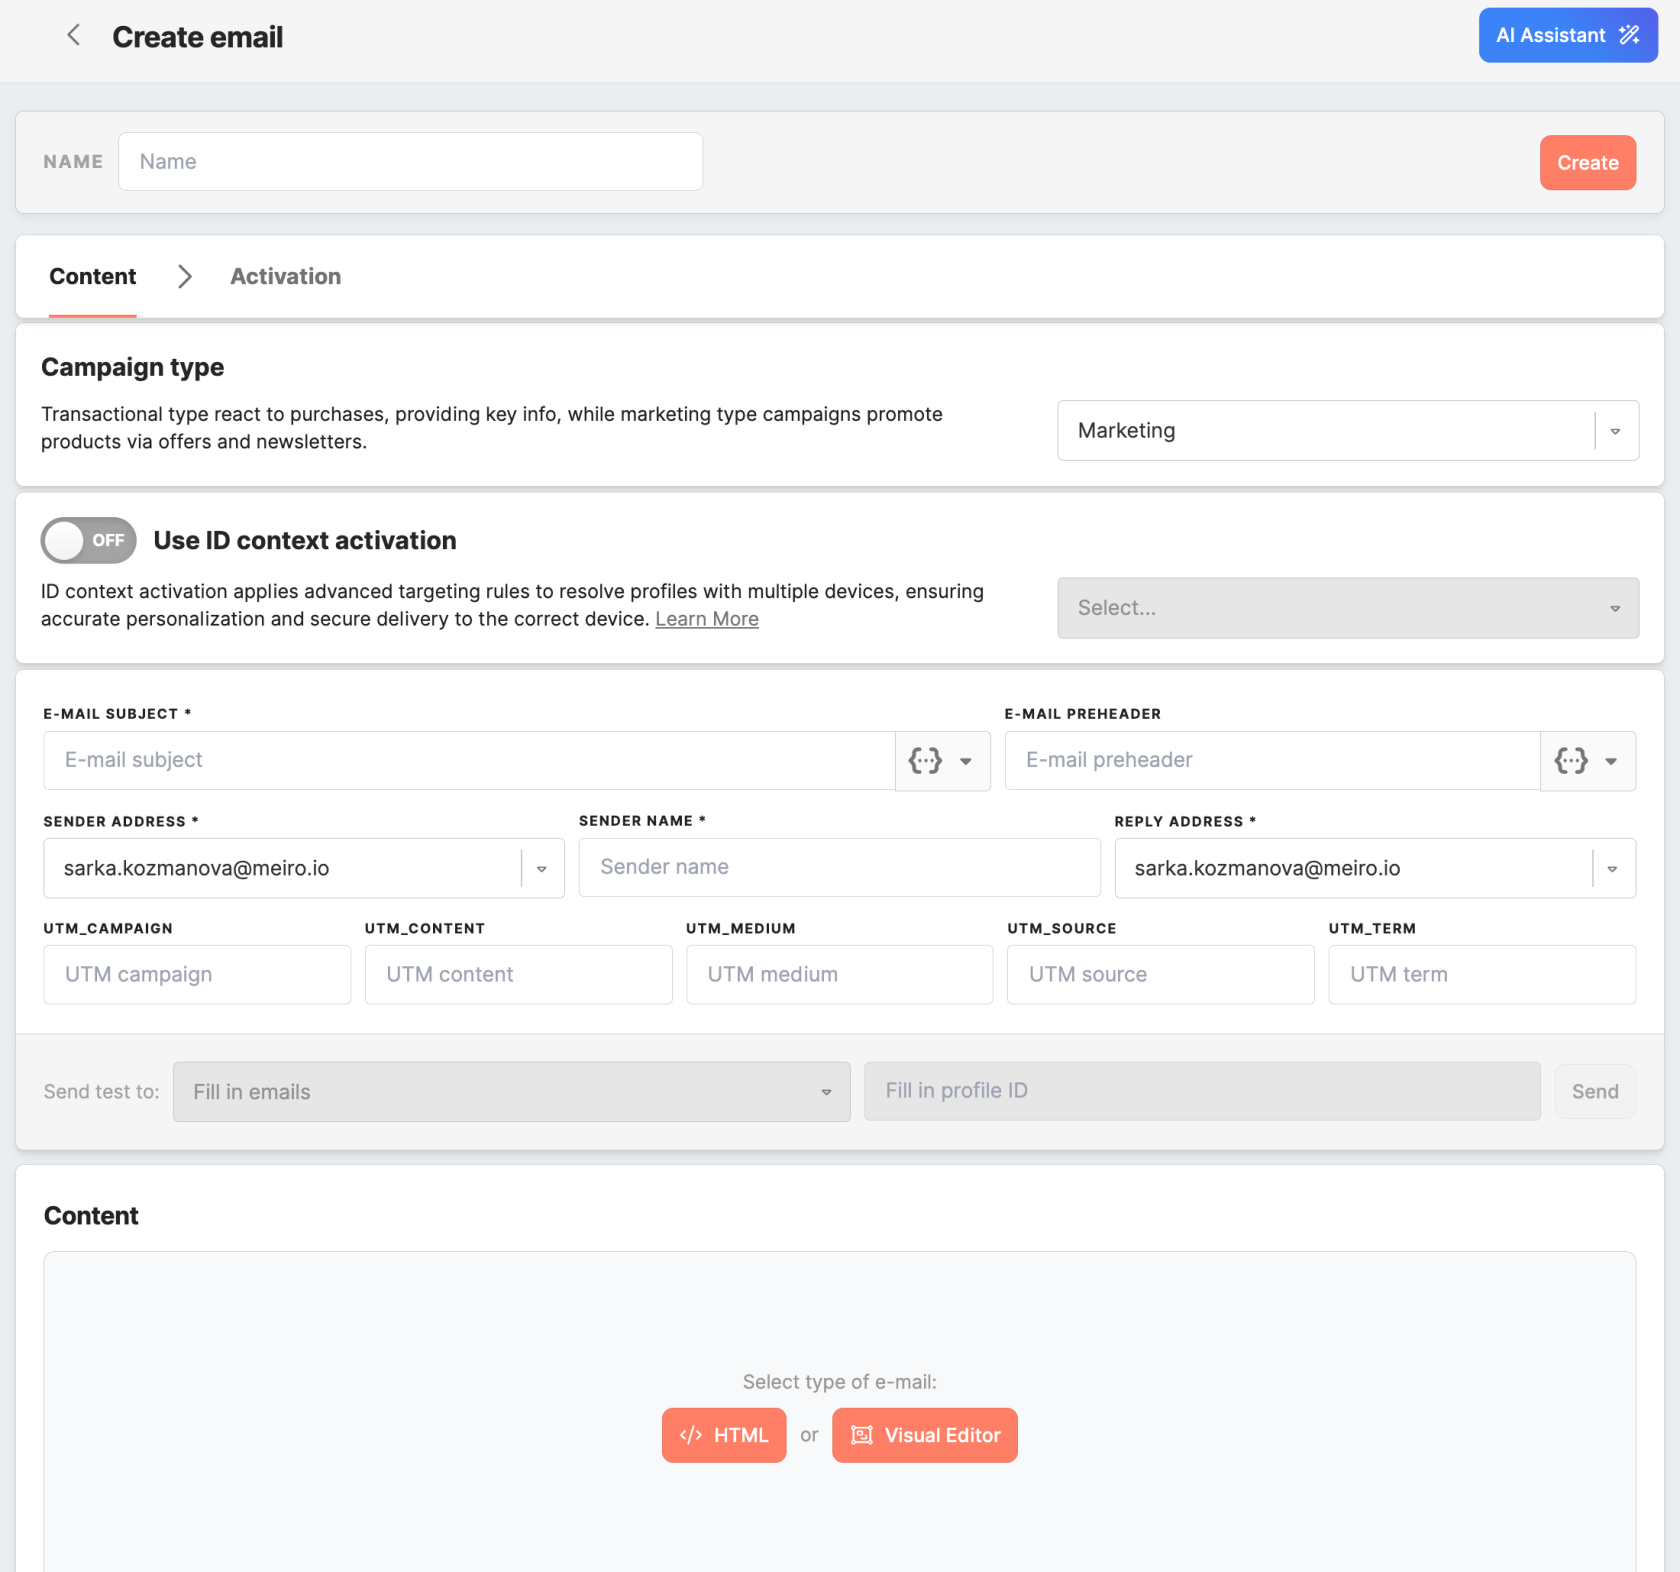Select the Content tab
This screenshot has height=1572, width=1680.
[93, 277]
